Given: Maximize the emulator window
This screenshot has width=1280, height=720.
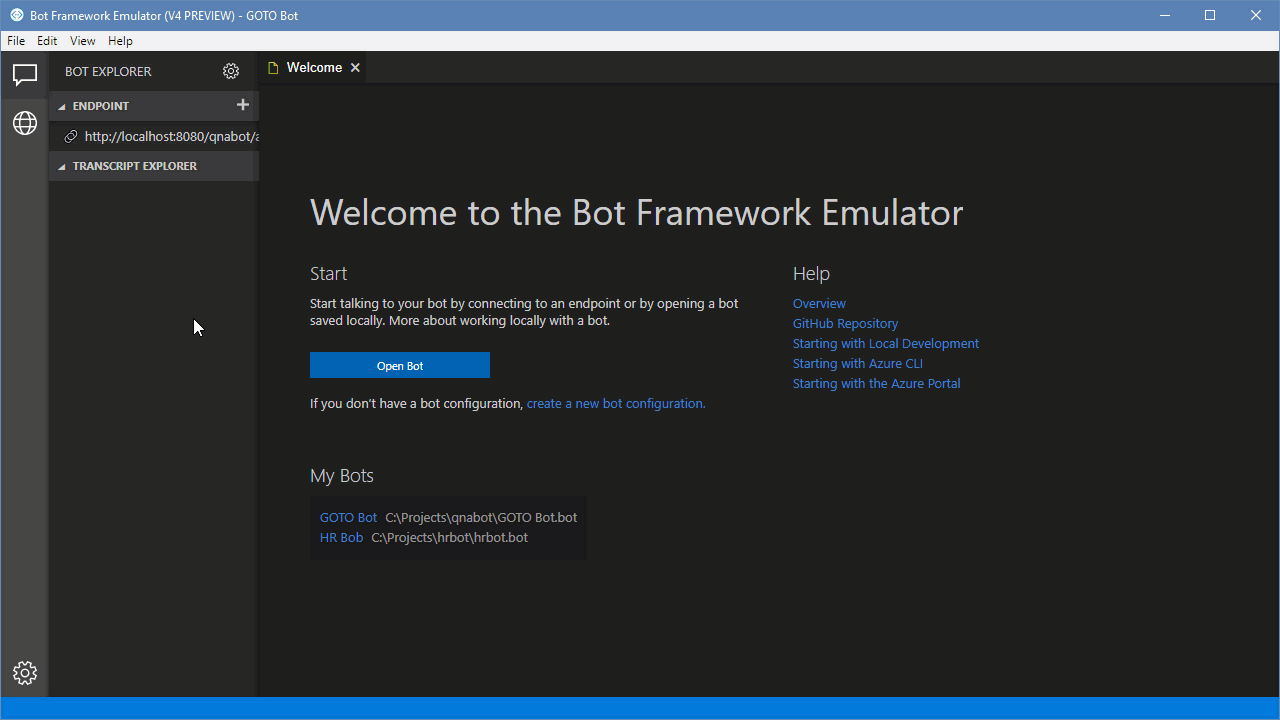Looking at the screenshot, I should click(1210, 15).
